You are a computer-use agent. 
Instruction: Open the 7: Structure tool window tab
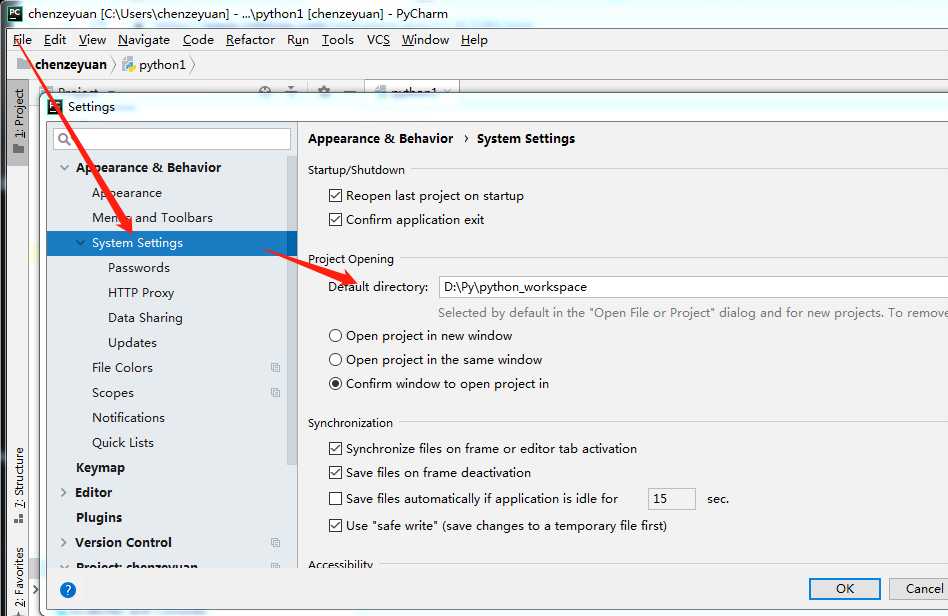point(19,485)
